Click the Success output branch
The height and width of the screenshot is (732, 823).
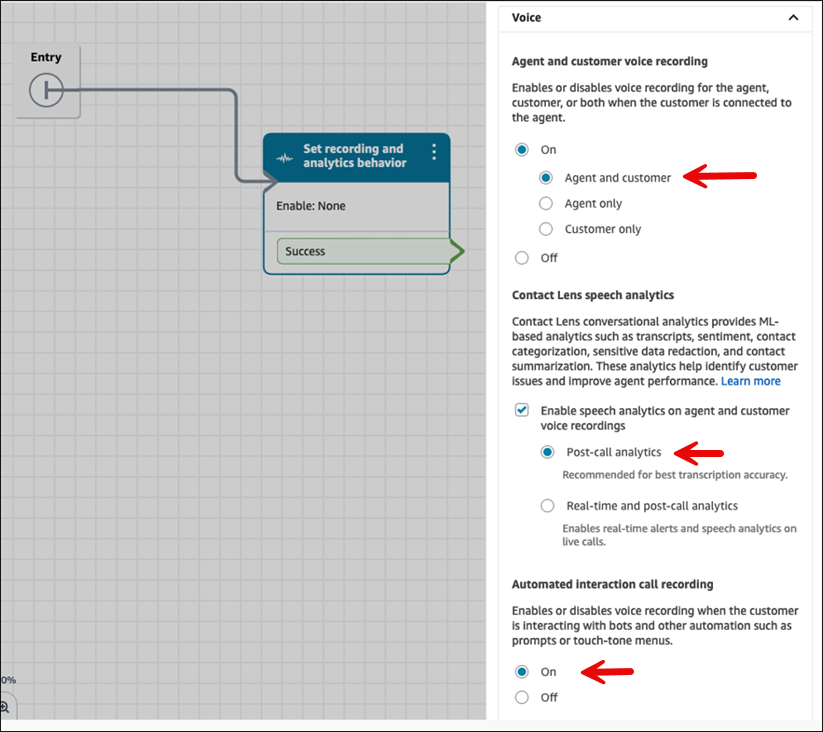(364, 251)
